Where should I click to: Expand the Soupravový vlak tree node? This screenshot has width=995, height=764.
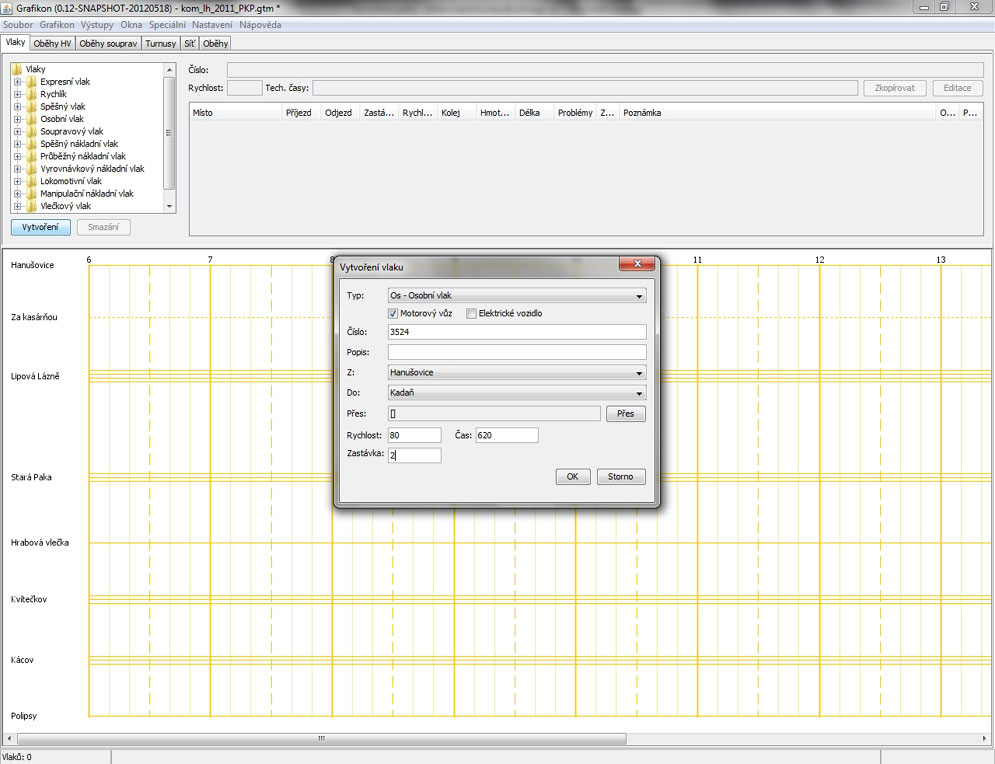[18, 131]
